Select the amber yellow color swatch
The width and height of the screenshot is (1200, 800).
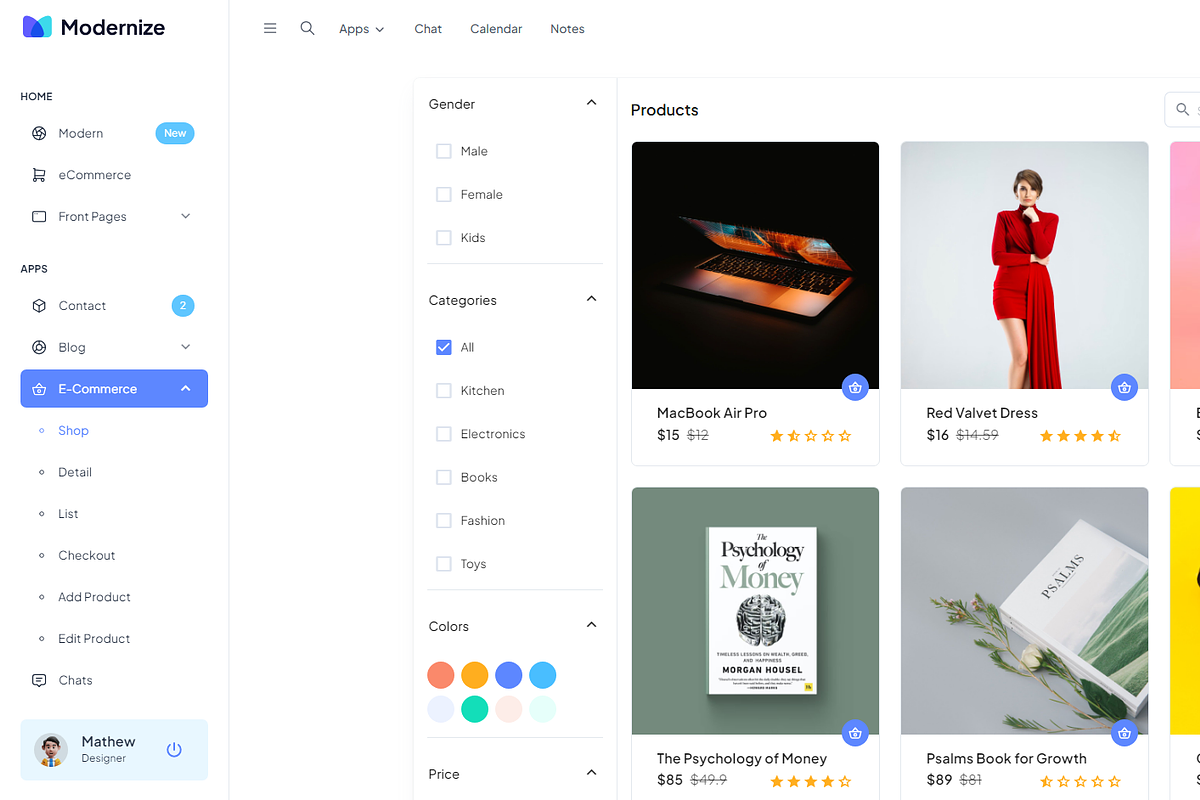475,675
